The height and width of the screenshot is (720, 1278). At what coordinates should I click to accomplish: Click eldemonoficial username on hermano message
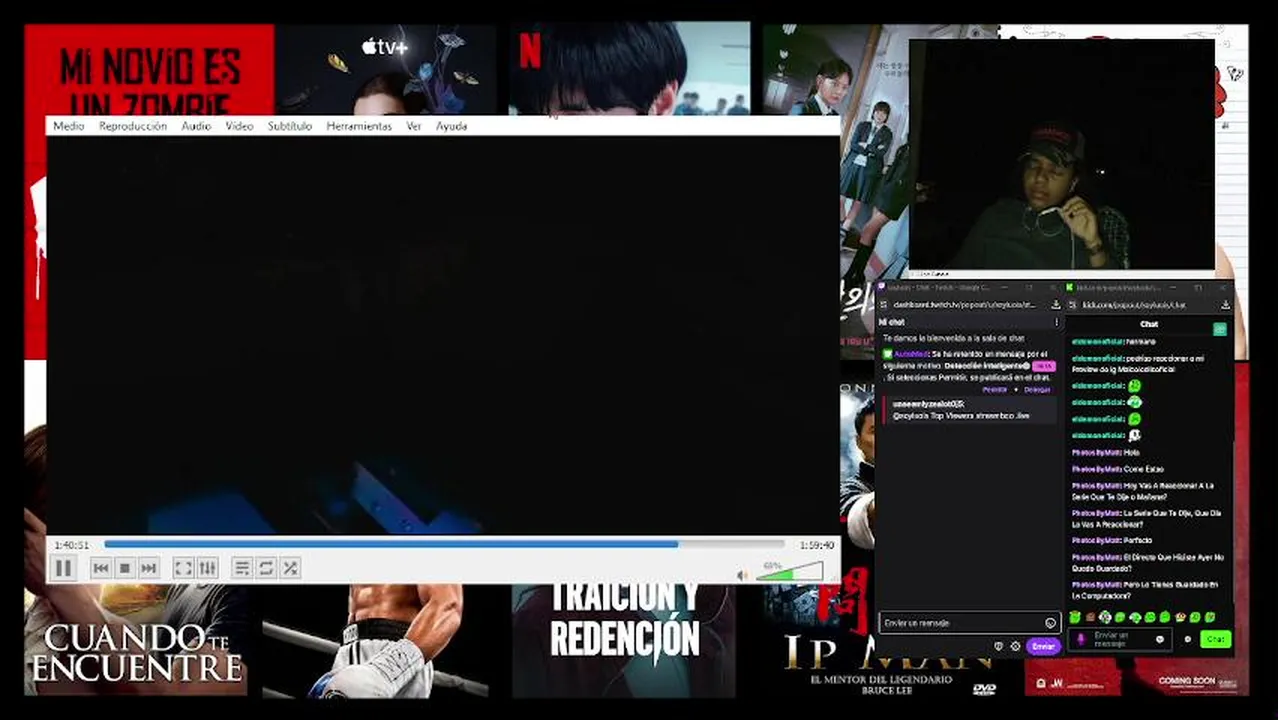1098,342
